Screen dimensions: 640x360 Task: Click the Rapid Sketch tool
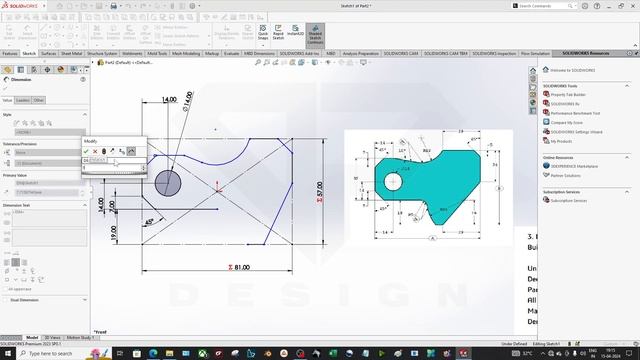(278, 32)
